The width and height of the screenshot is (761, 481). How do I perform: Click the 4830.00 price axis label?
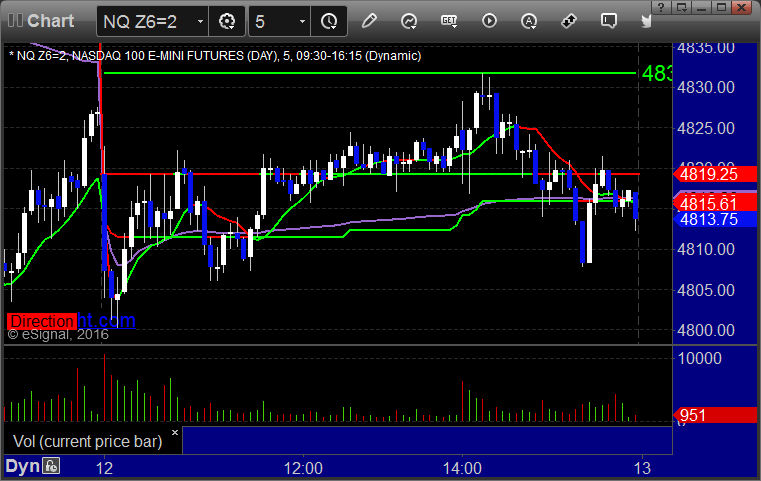706,87
